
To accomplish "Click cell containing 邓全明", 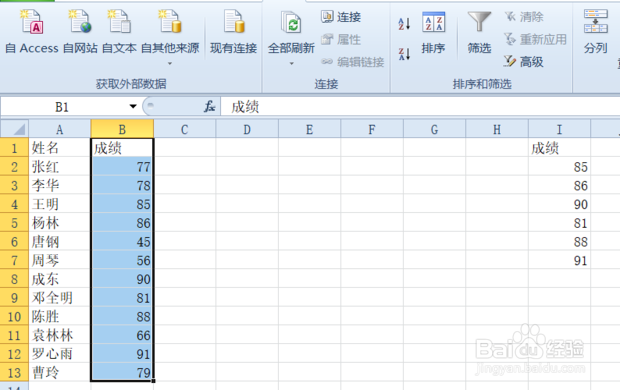I will point(60,298).
